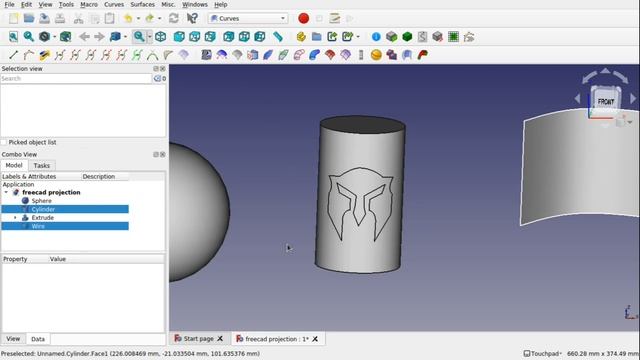Collapse the freecad projection tree node
The image size is (640, 360).
pos(6,192)
